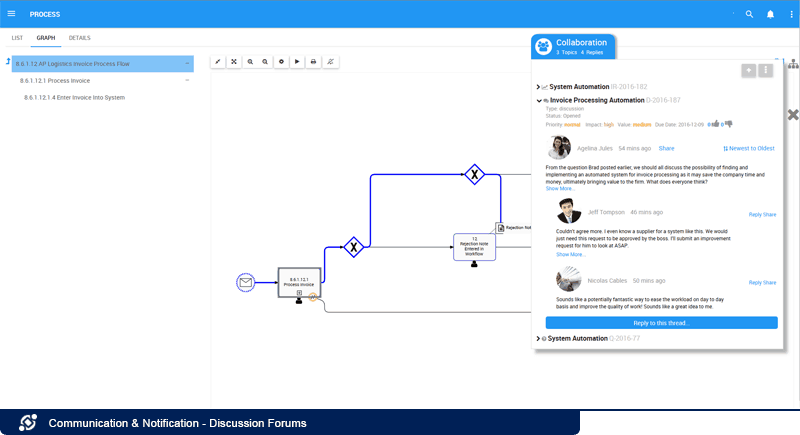Image resolution: width=800 pixels, height=435 pixels.
Task: Click the thumbs down icon on the discussion
Action: [x=728, y=125]
